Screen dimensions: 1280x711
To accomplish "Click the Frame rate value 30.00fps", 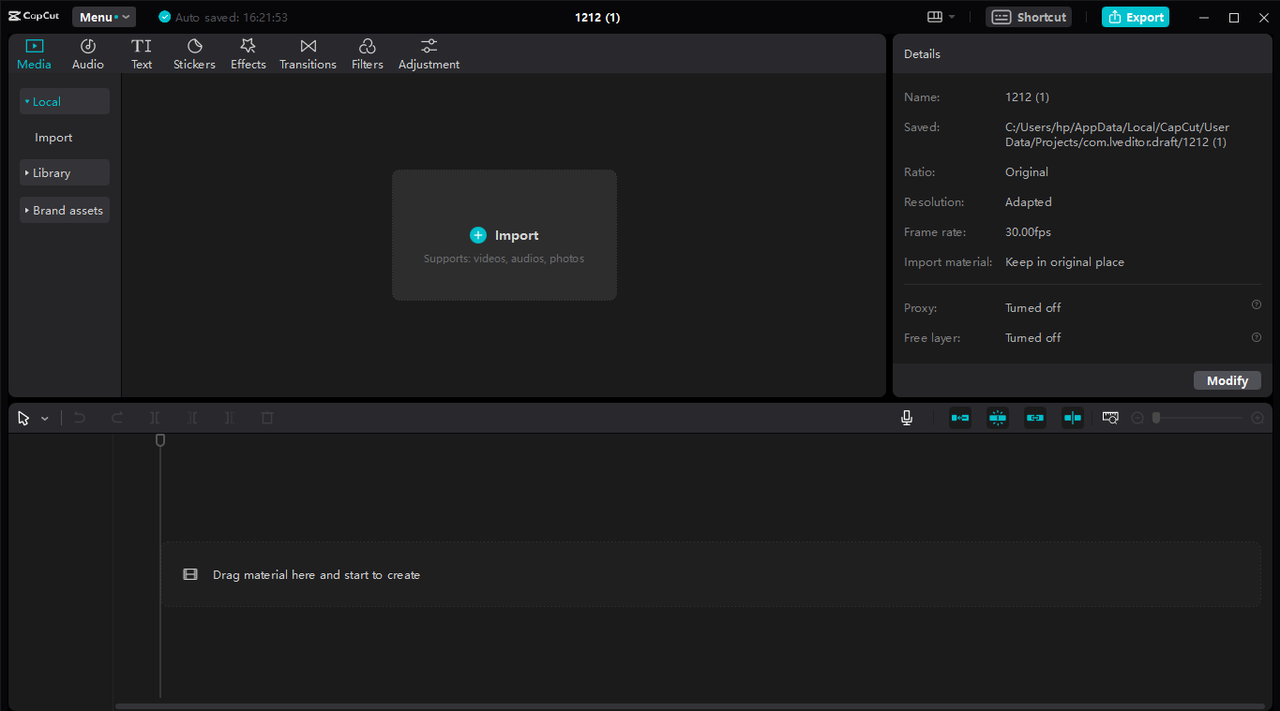I will tap(1028, 232).
